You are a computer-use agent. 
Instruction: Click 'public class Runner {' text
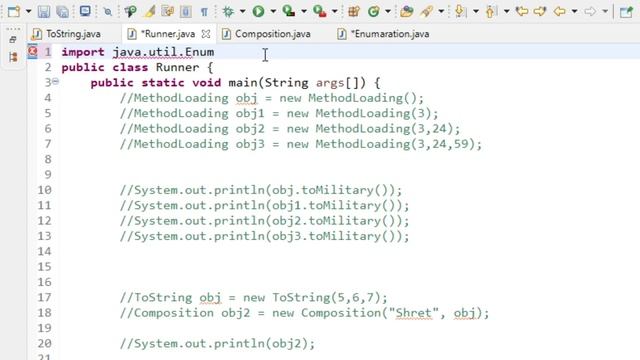tap(137, 67)
